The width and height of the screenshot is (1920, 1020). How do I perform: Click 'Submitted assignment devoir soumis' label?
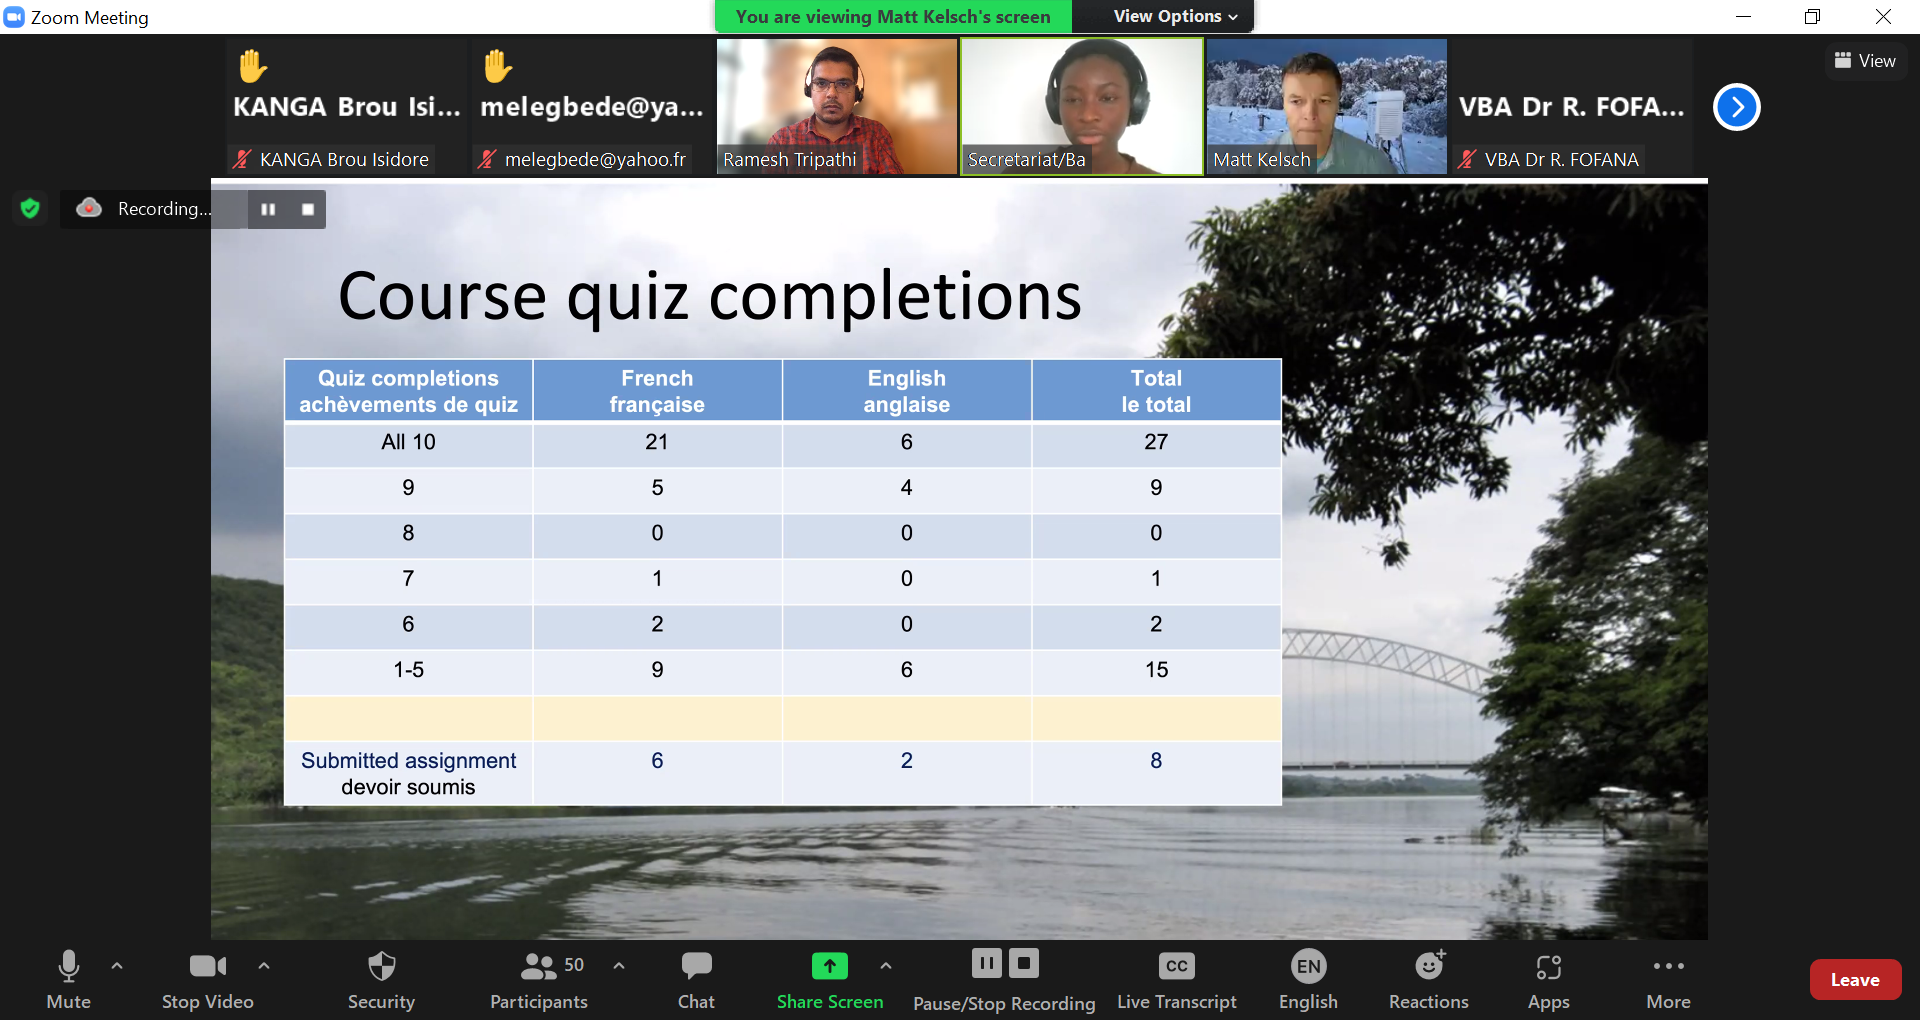click(408, 774)
